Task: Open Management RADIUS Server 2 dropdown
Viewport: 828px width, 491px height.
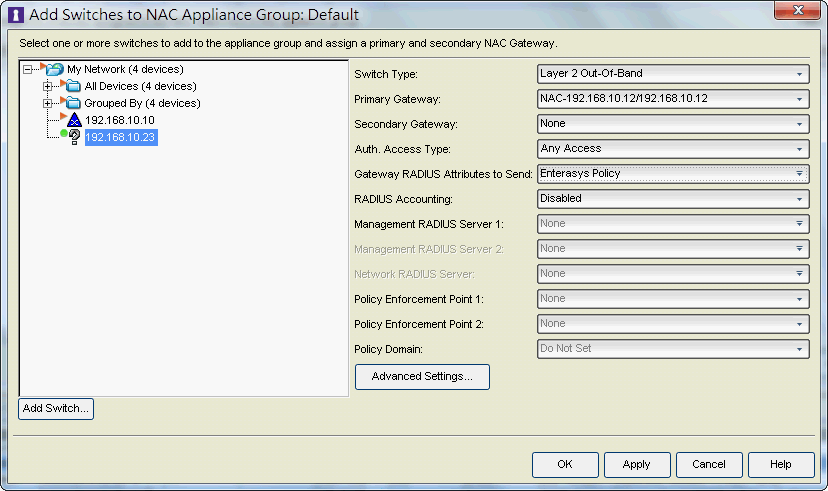Action: tap(673, 249)
